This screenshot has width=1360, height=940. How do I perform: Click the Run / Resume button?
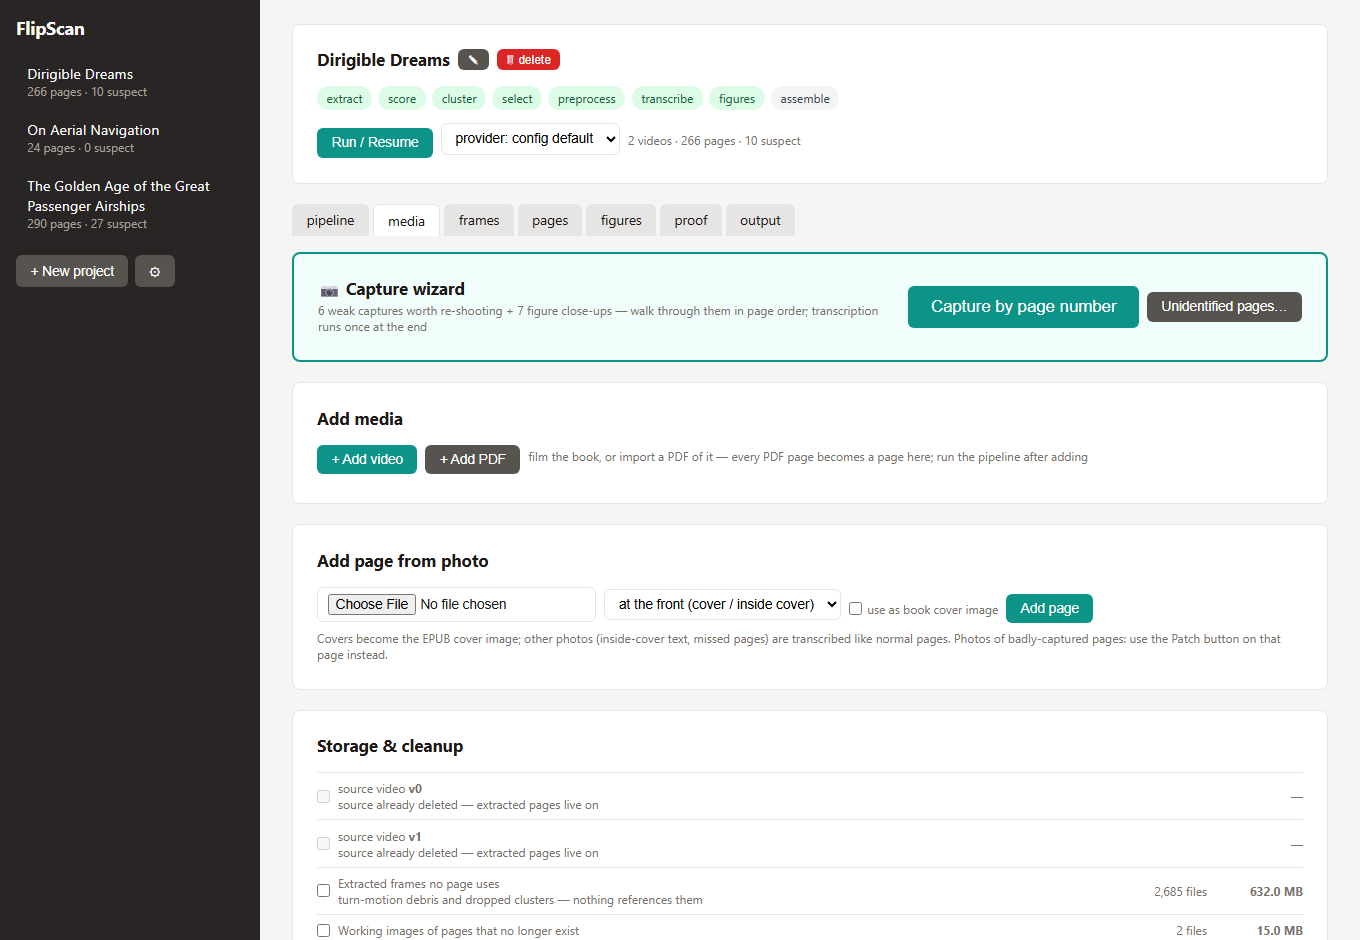(x=375, y=142)
